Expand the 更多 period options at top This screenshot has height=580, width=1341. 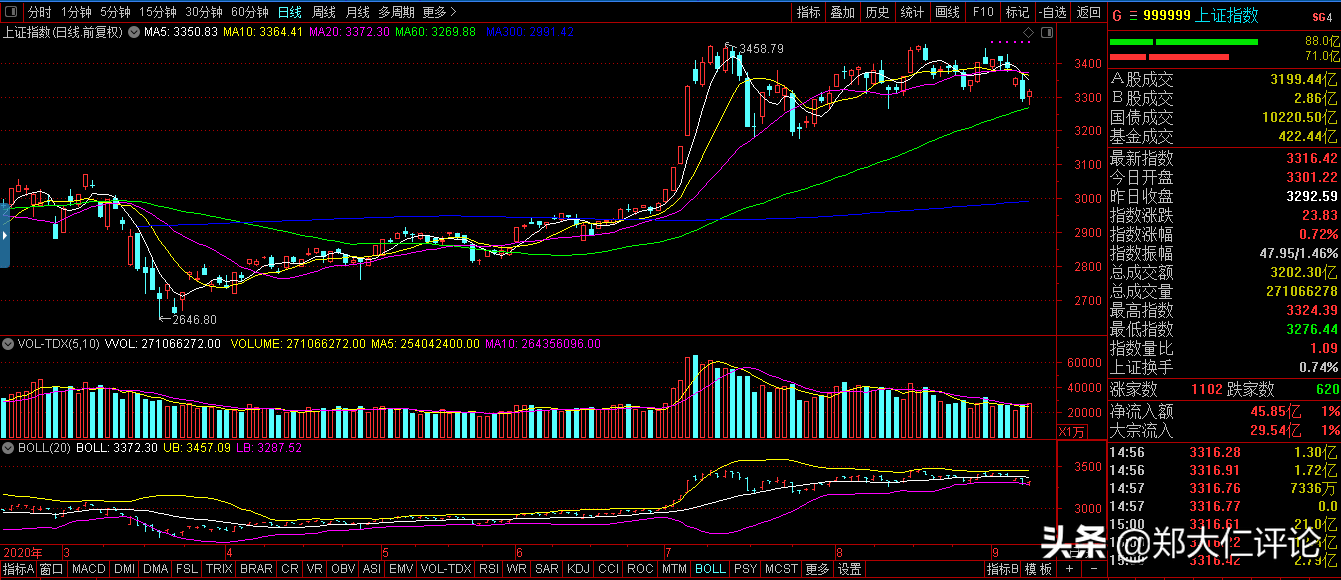point(439,12)
